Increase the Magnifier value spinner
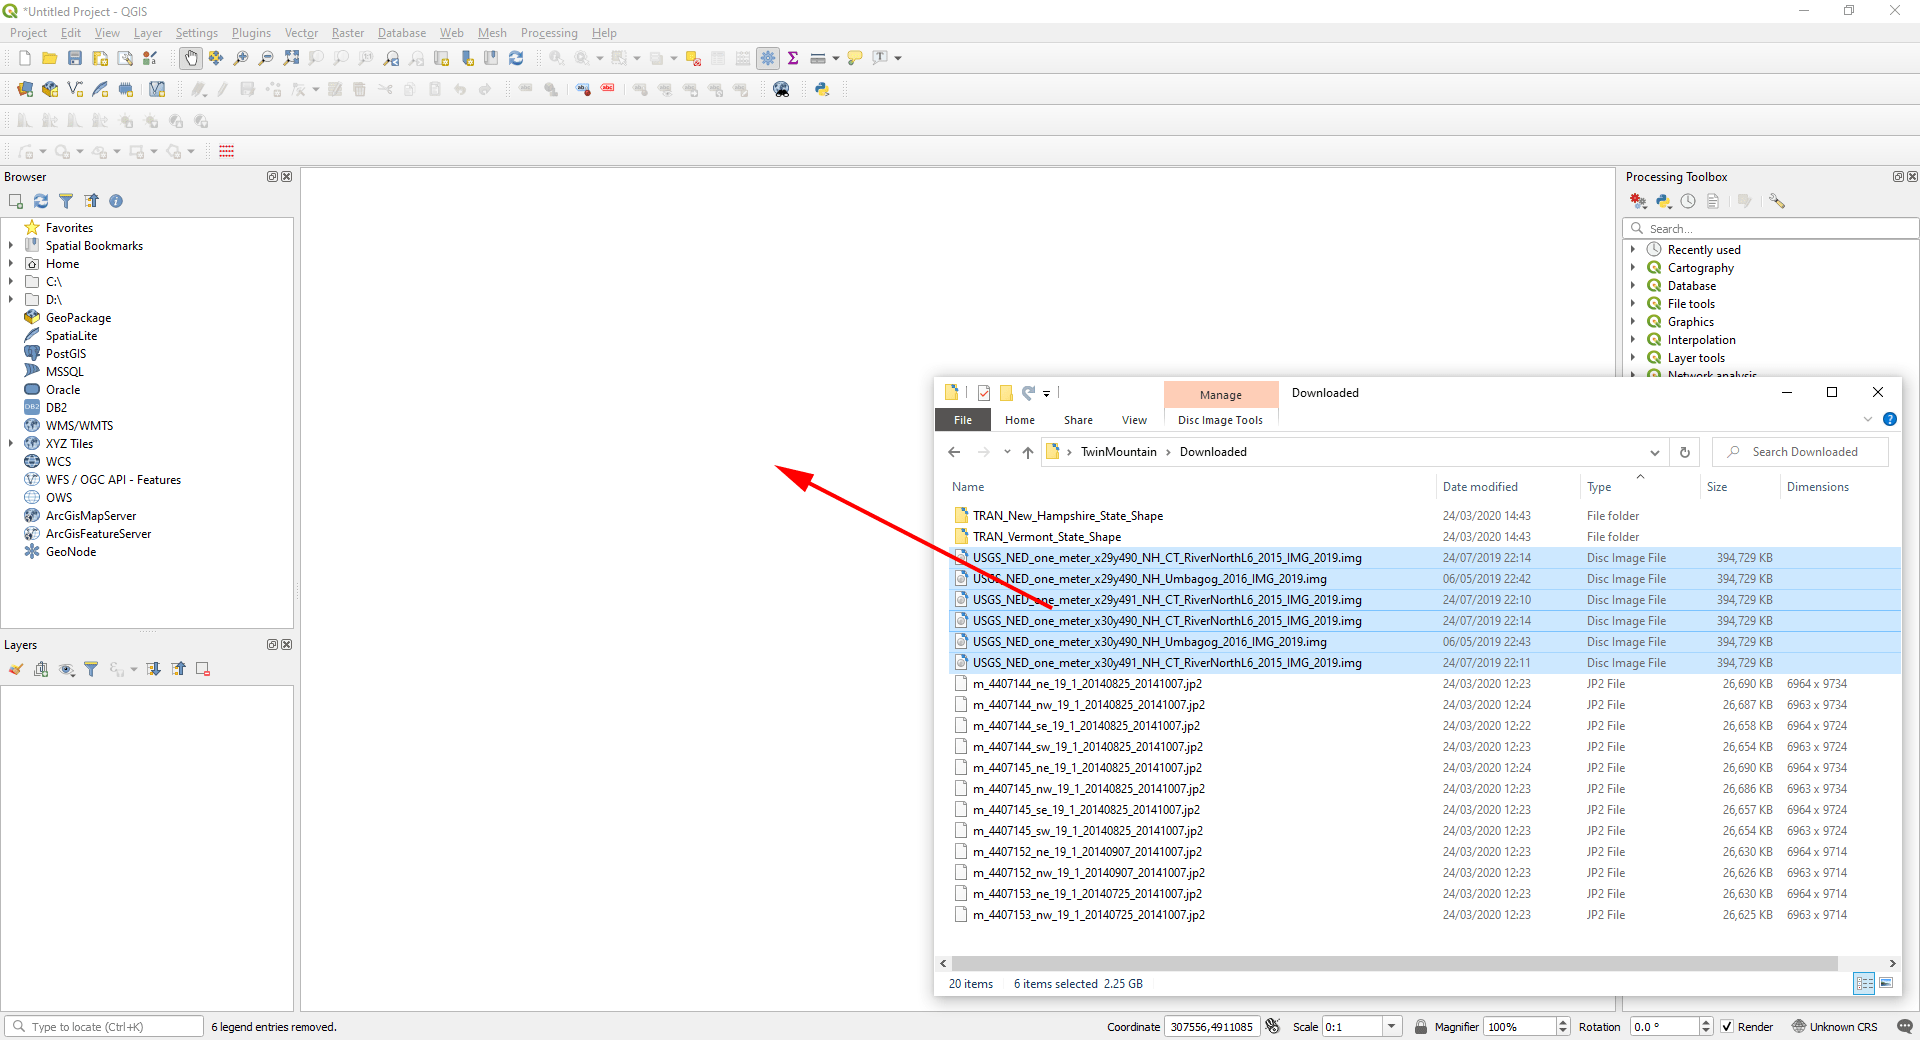This screenshot has height=1040, width=1920. tap(1563, 1022)
